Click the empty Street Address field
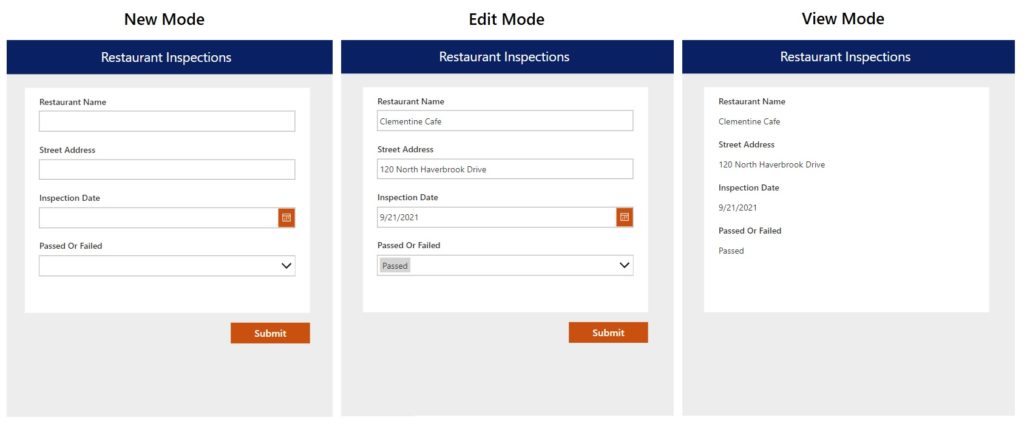The image size is (1024, 429). coord(167,169)
